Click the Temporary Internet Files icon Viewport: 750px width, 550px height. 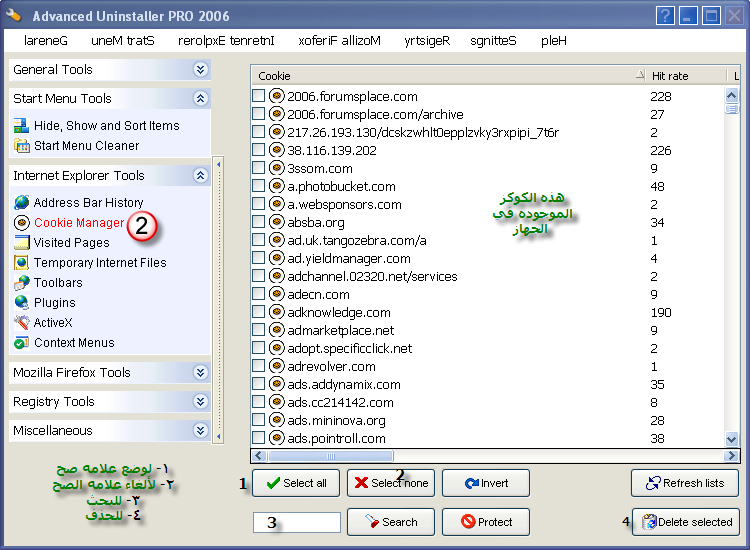tap(22, 263)
